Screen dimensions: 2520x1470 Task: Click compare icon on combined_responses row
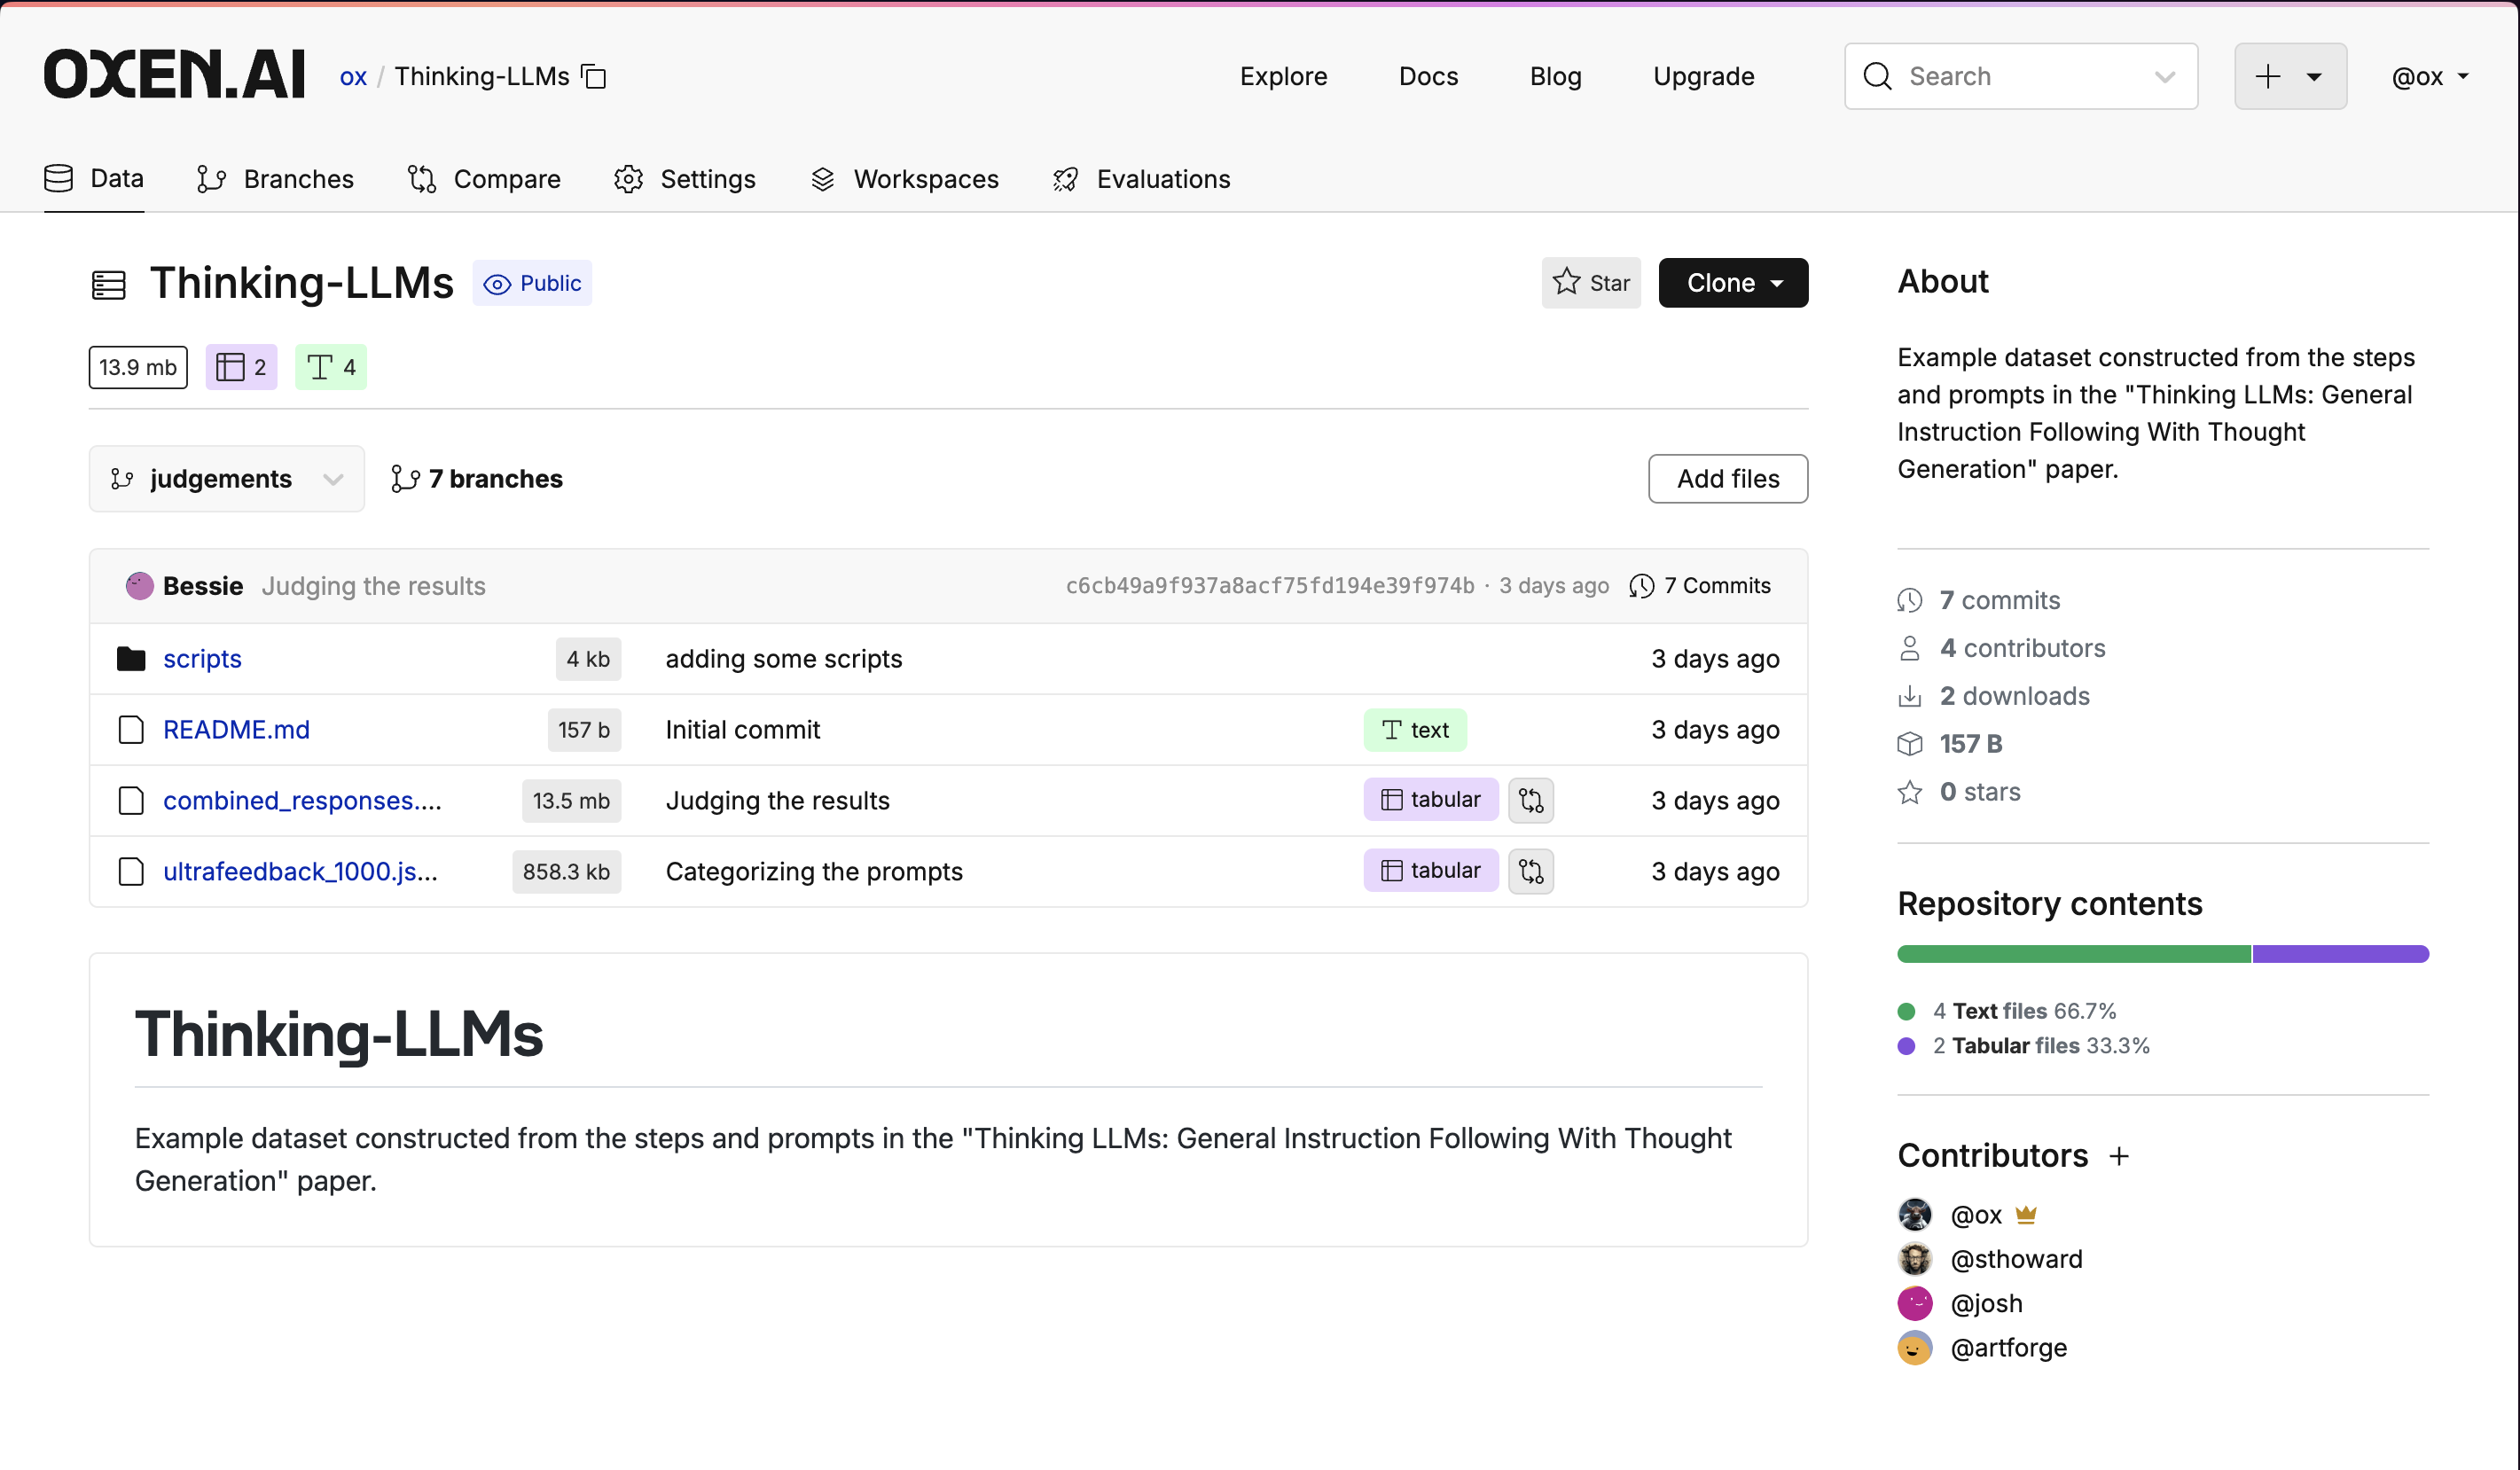point(1530,800)
